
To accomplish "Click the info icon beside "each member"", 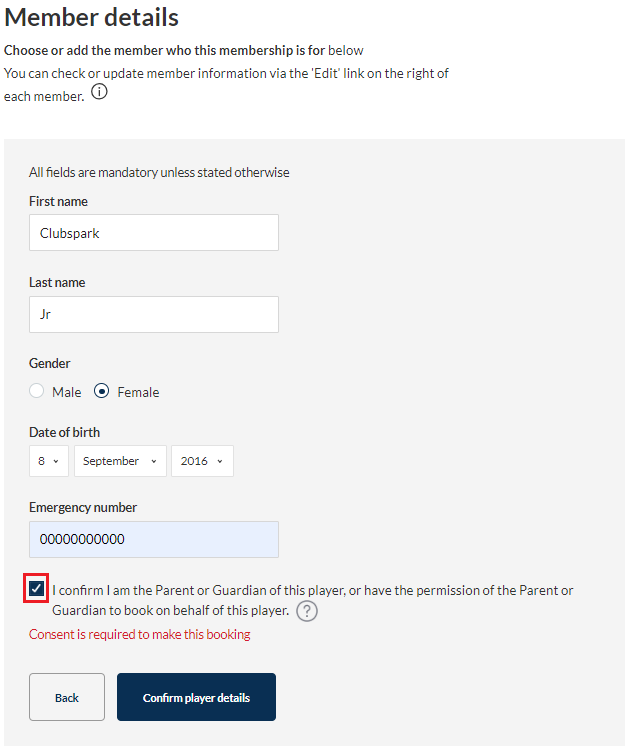I will pyautogui.click(x=99, y=93).
